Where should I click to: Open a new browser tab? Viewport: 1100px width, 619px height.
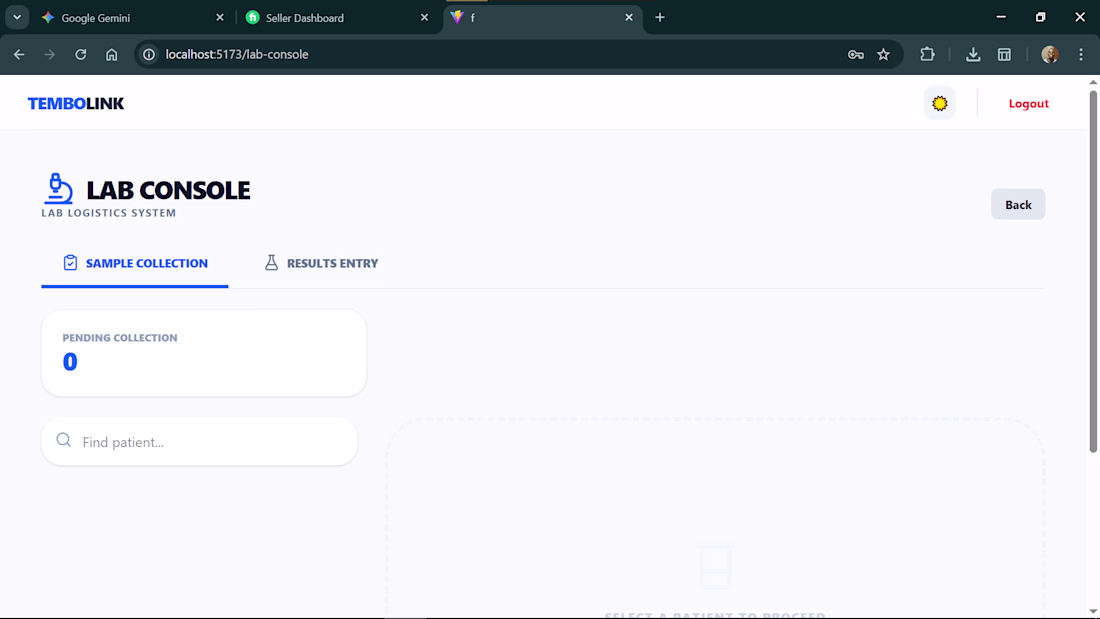coord(659,18)
